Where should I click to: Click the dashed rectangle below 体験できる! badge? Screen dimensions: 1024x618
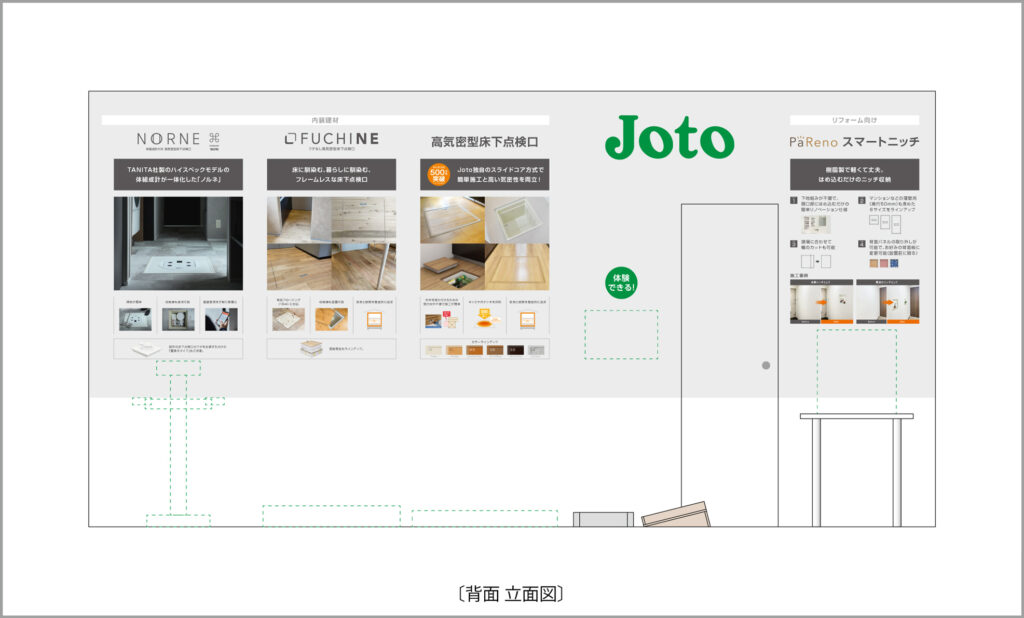(621, 334)
